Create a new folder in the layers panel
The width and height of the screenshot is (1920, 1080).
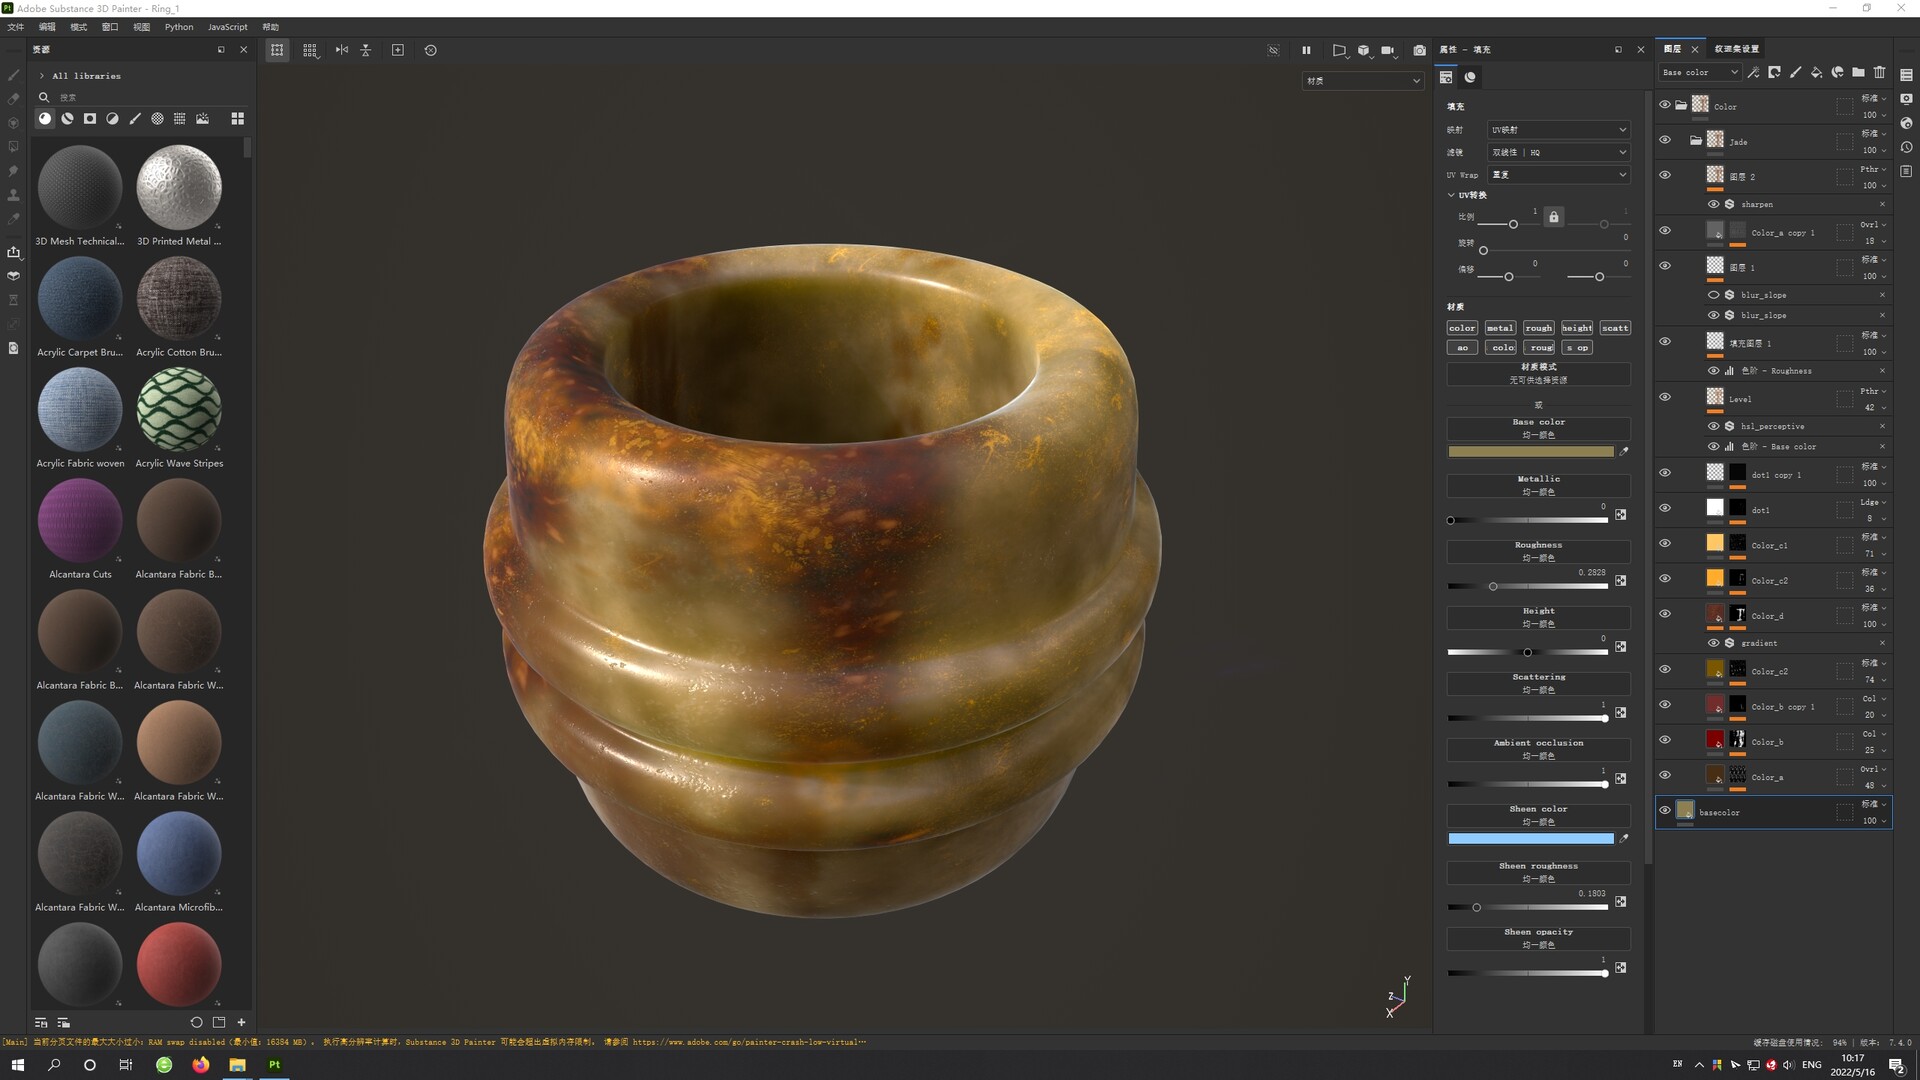(1858, 72)
